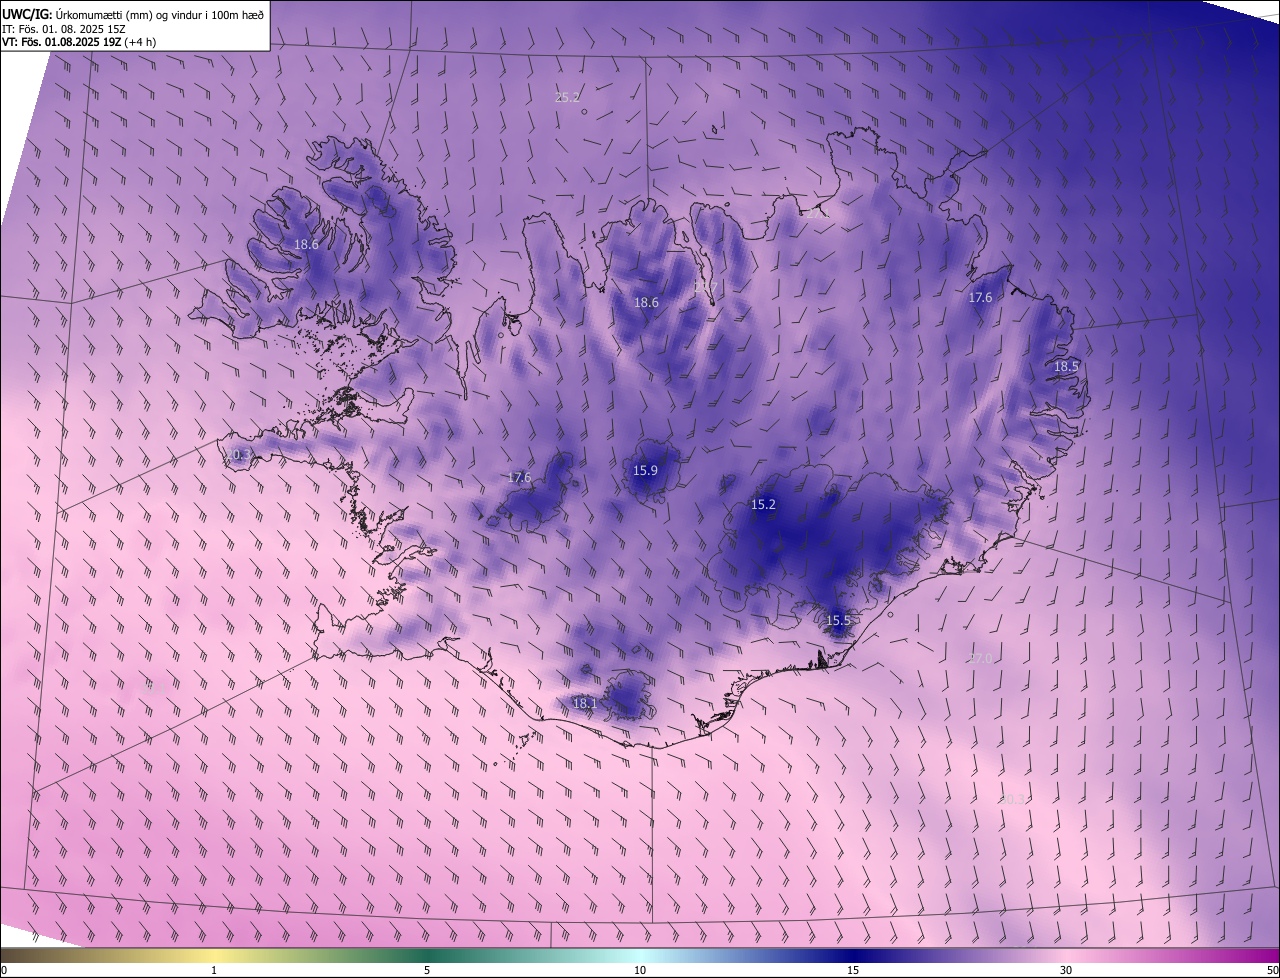Click the 17.6 value in northeast Iceland
Screen dimensions: 1280x978
(x=980, y=297)
